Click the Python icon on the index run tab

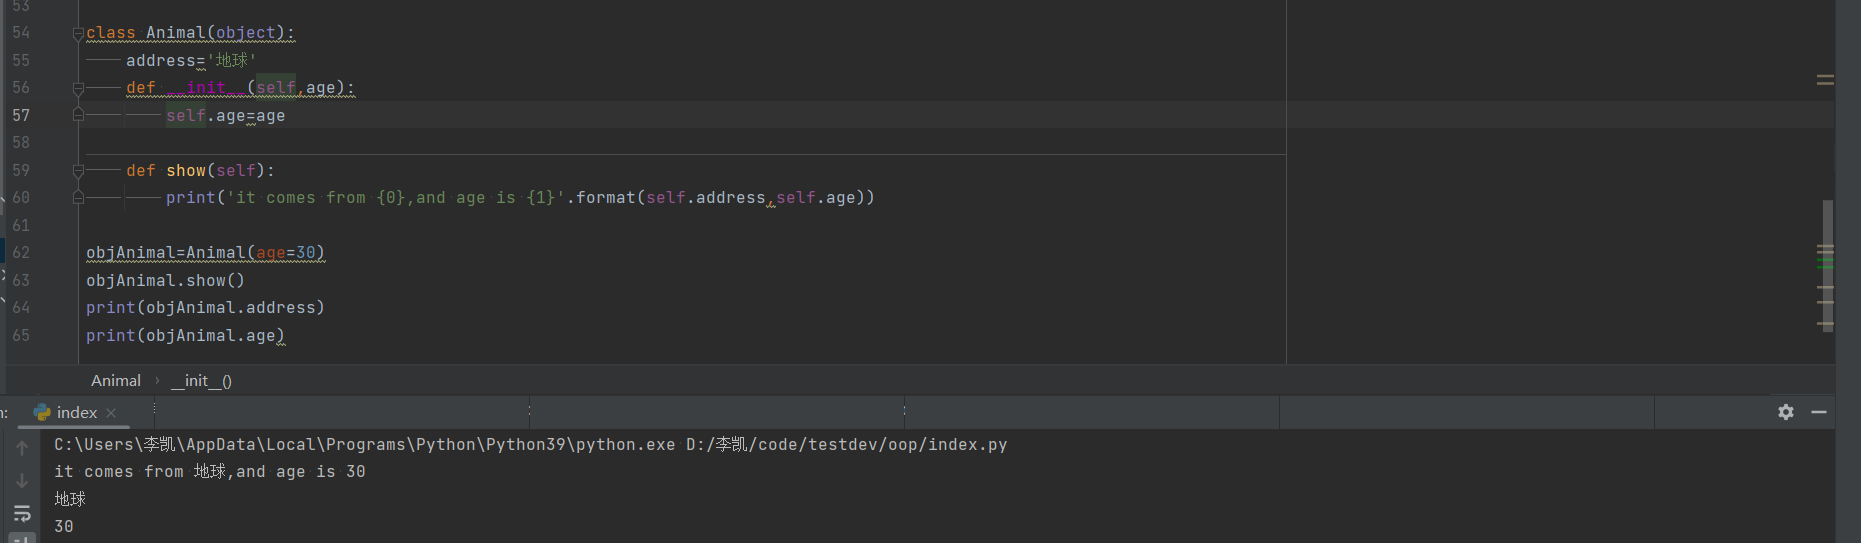42,412
